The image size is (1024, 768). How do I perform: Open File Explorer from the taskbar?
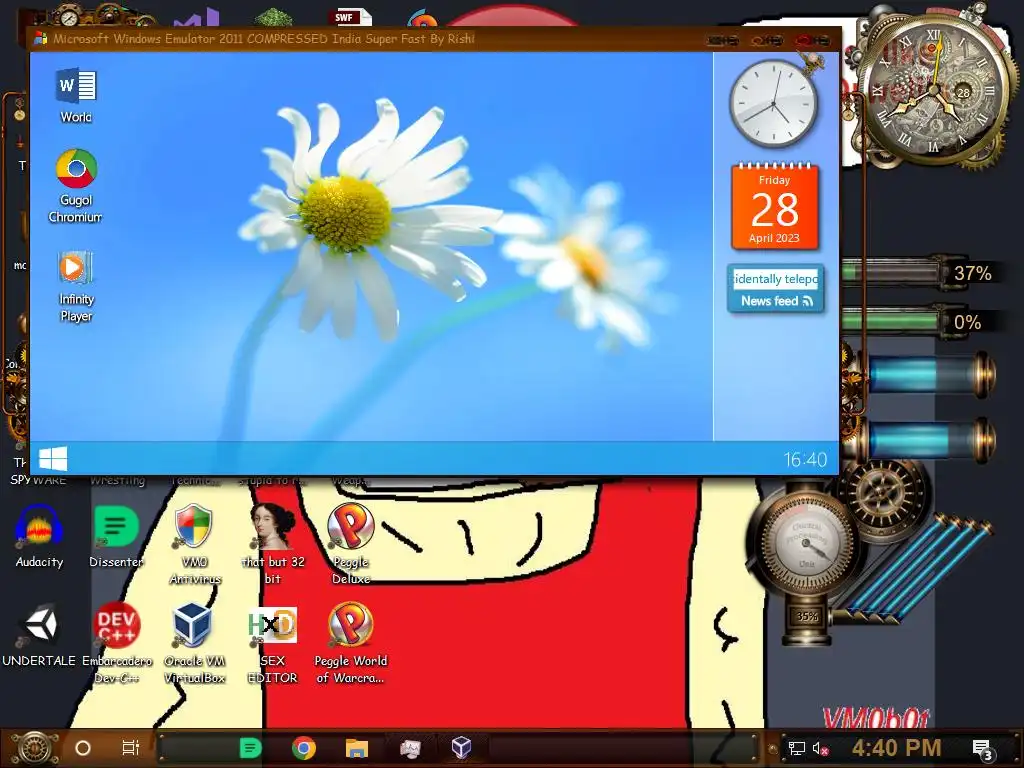(x=357, y=748)
